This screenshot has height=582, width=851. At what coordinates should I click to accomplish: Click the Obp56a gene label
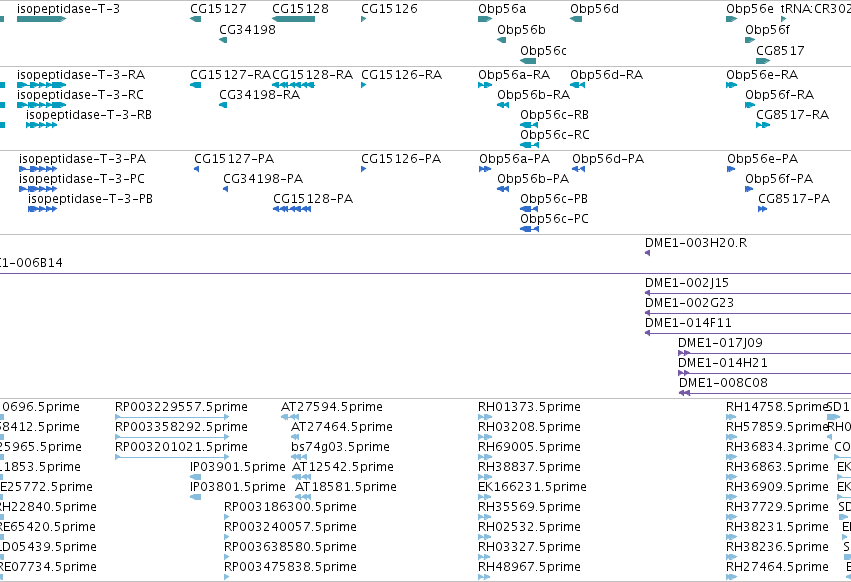(x=502, y=9)
